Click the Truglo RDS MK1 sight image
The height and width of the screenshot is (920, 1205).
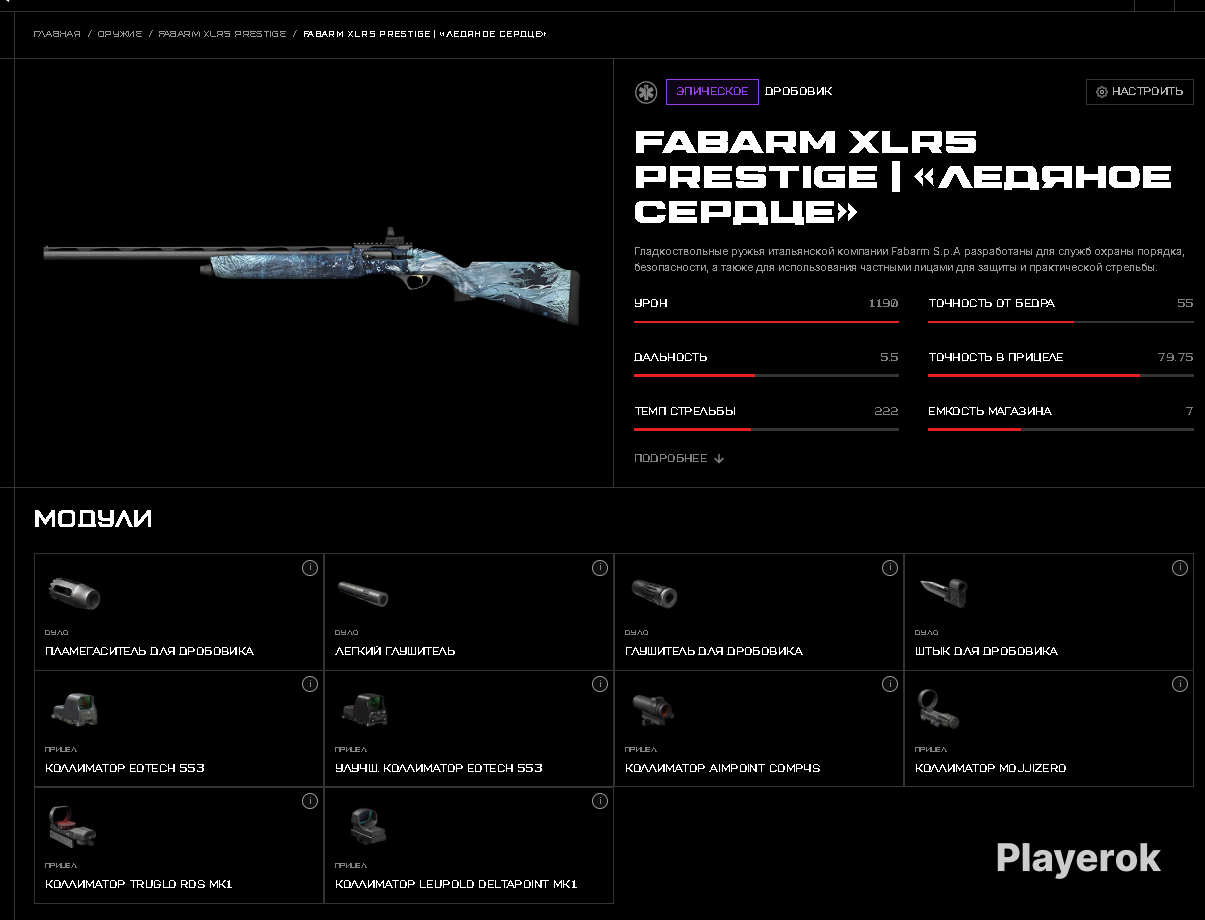point(72,827)
